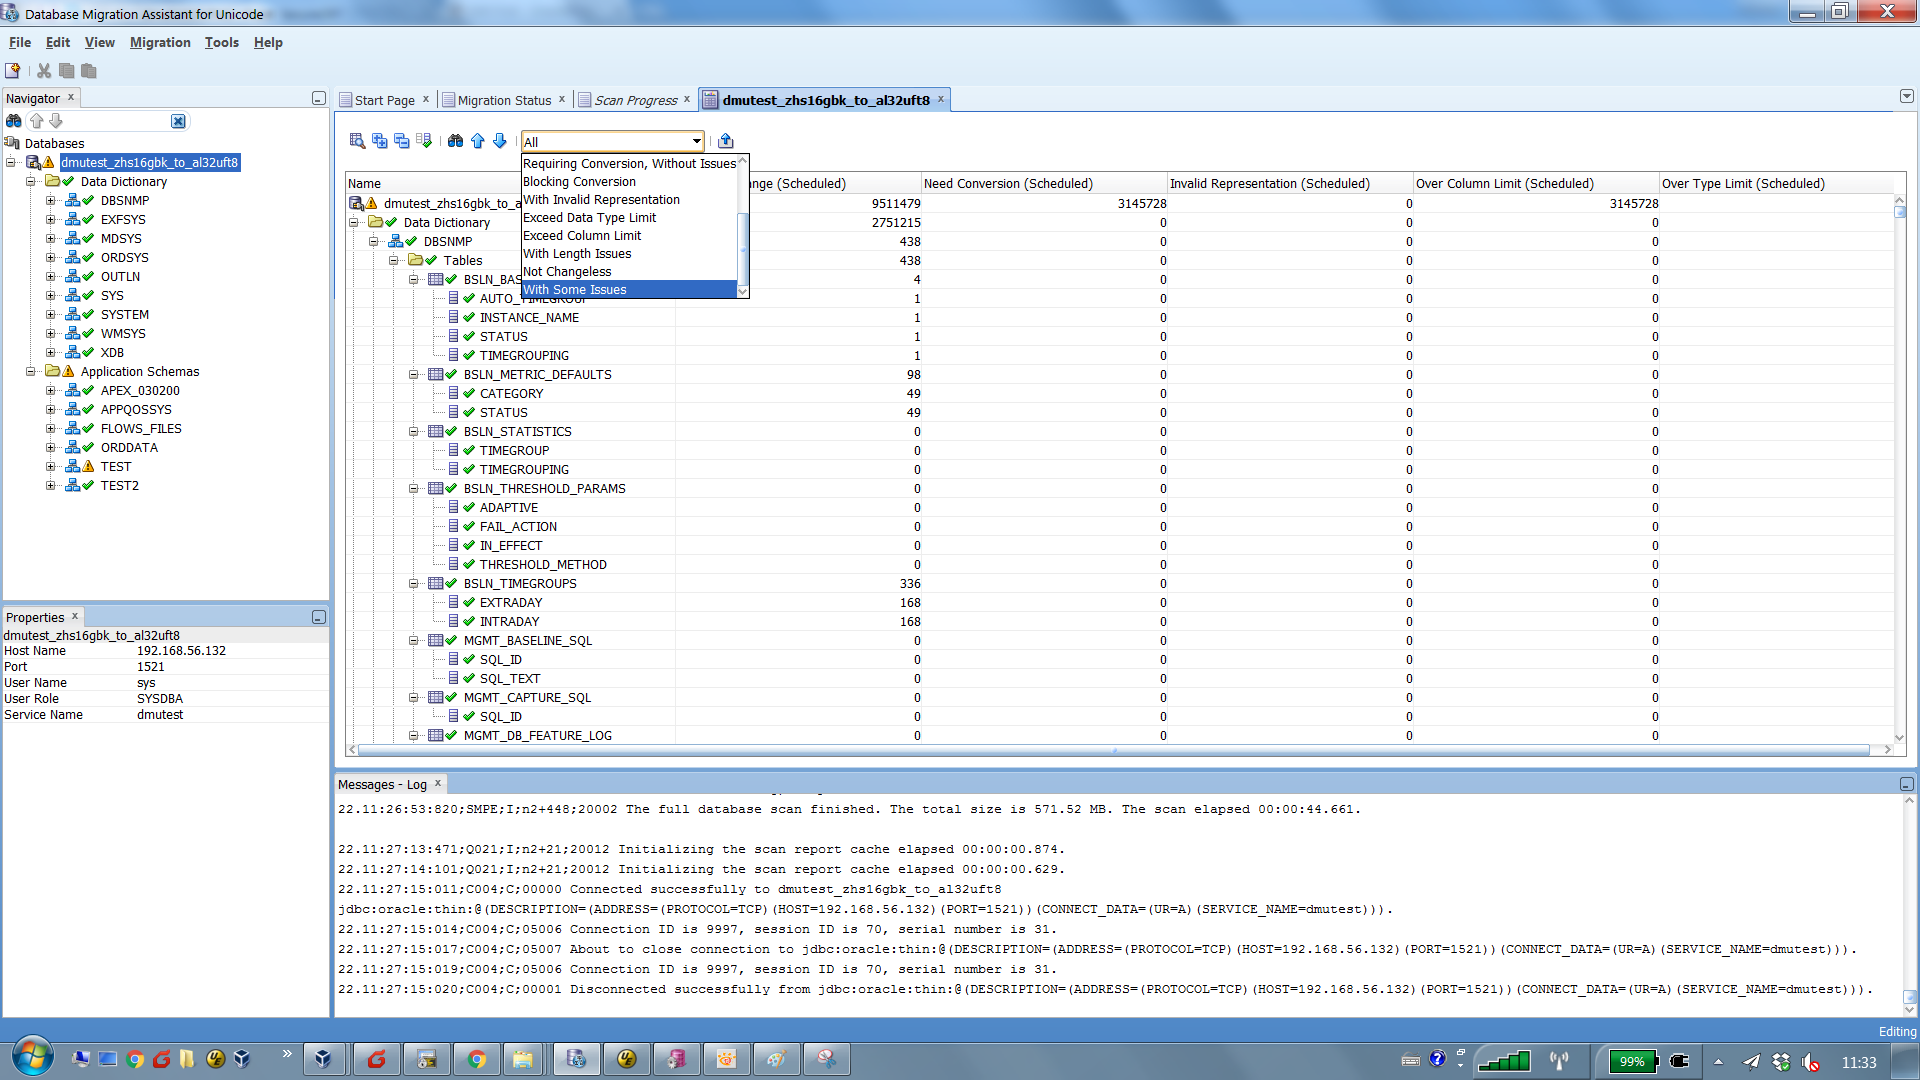Image resolution: width=1920 pixels, height=1080 pixels.
Task: Click Expand All icon in report toolbar
Action: [x=380, y=141]
